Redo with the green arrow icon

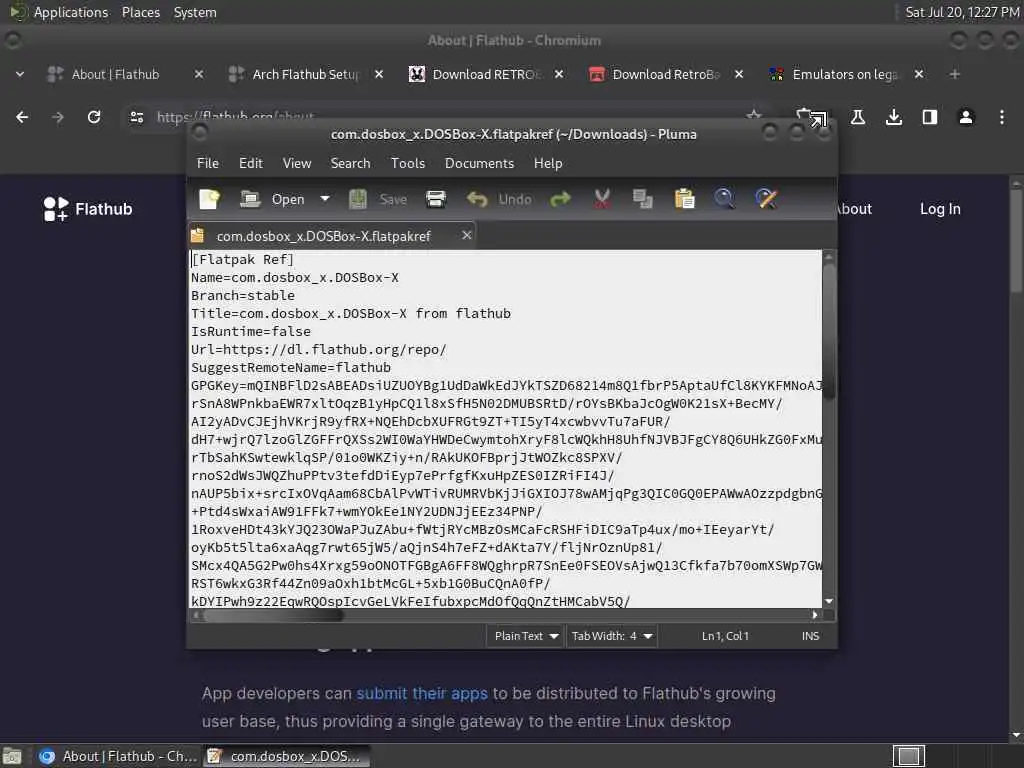[560, 199]
